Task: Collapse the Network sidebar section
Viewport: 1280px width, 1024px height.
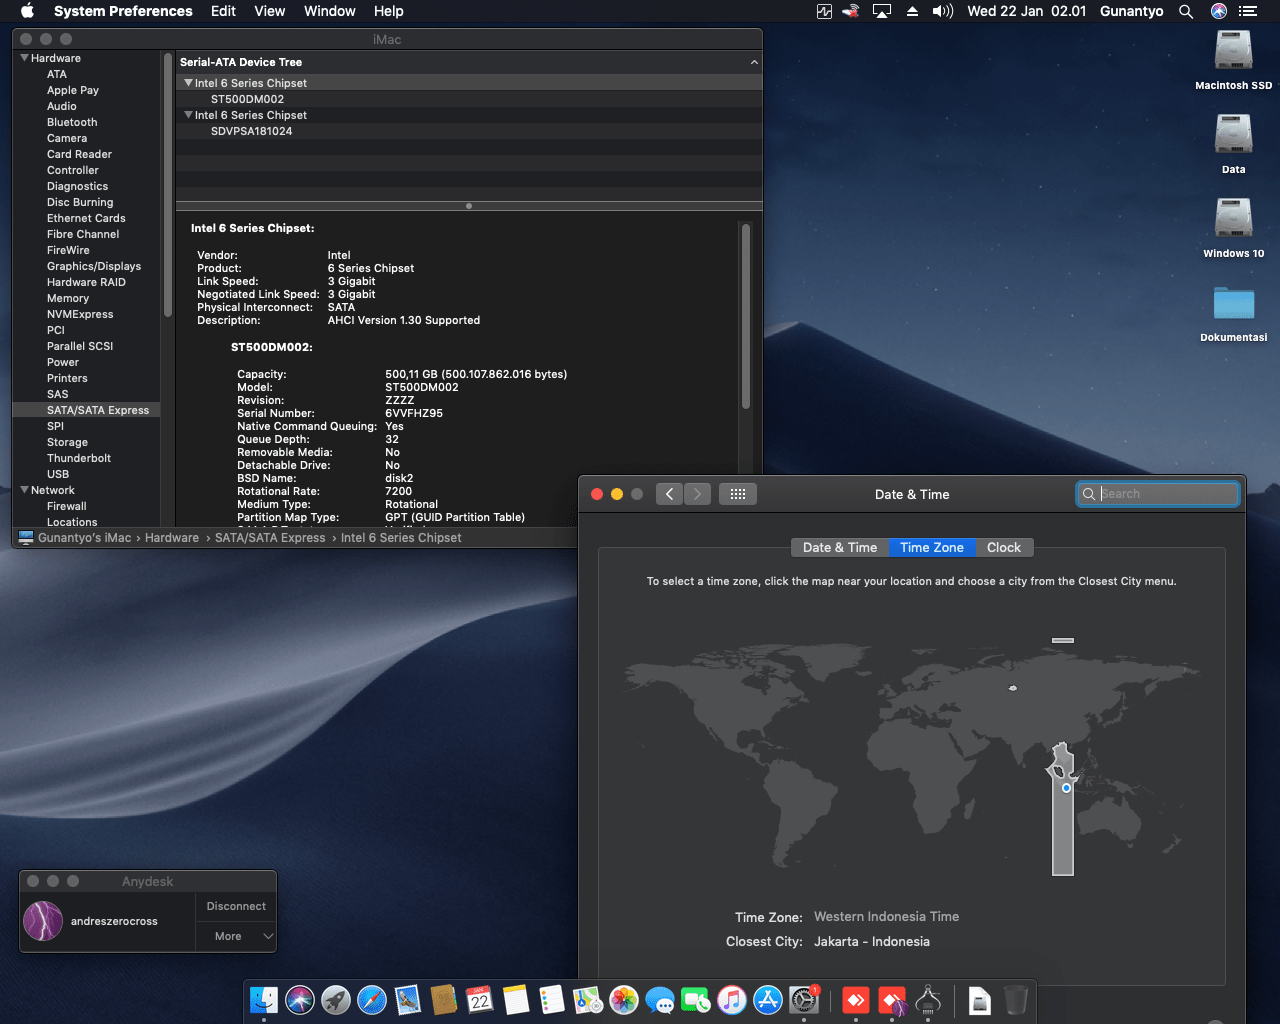Action: 24,490
